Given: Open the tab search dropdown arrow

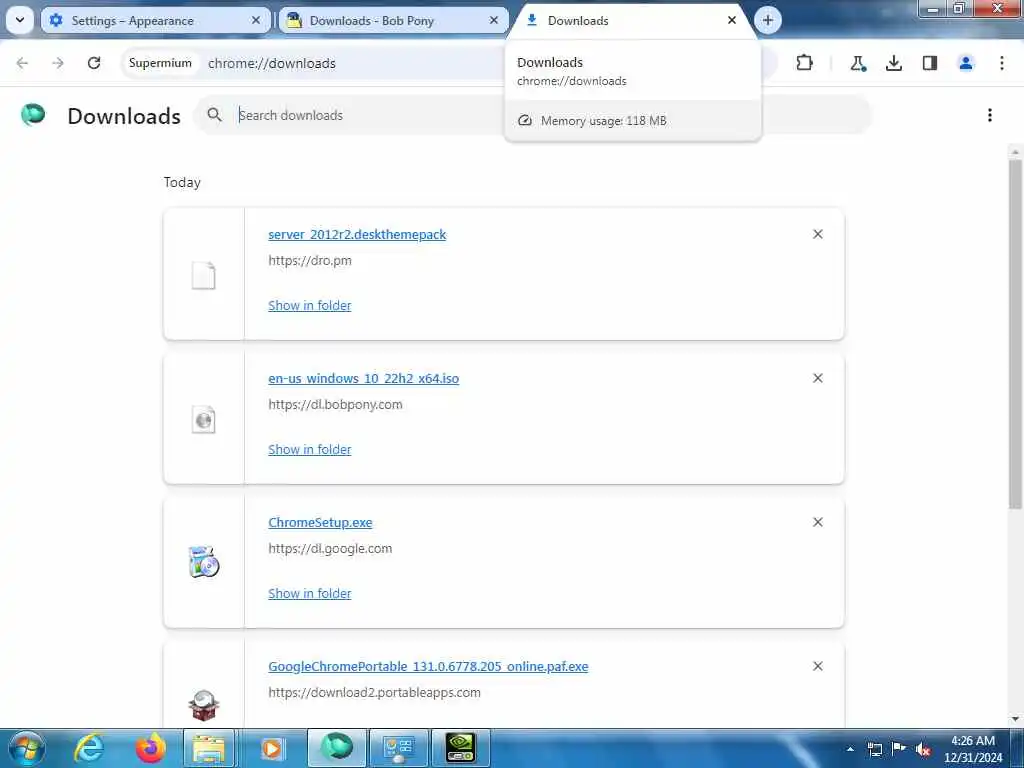Looking at the screenshot, I should click(x=20, y=20).
